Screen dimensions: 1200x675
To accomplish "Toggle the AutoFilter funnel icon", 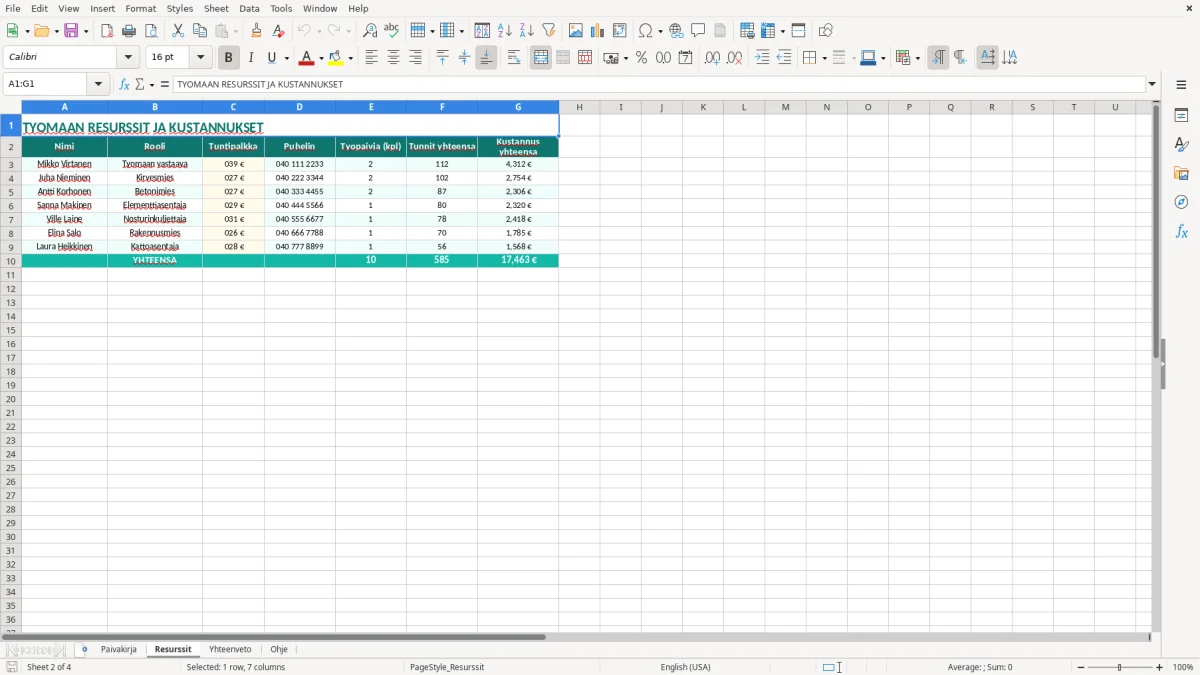I will pyautogui.click(x=549, y=31).
